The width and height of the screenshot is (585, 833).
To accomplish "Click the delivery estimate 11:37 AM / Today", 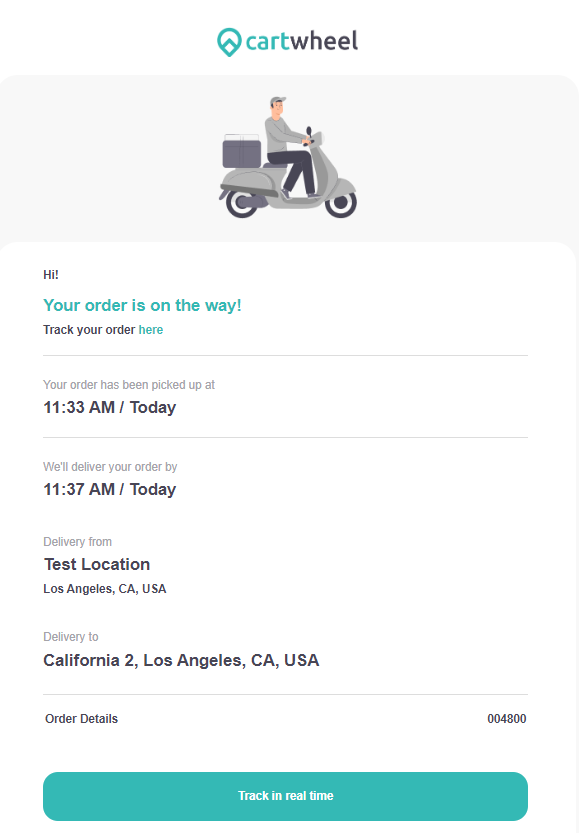I will pos(110,489).
